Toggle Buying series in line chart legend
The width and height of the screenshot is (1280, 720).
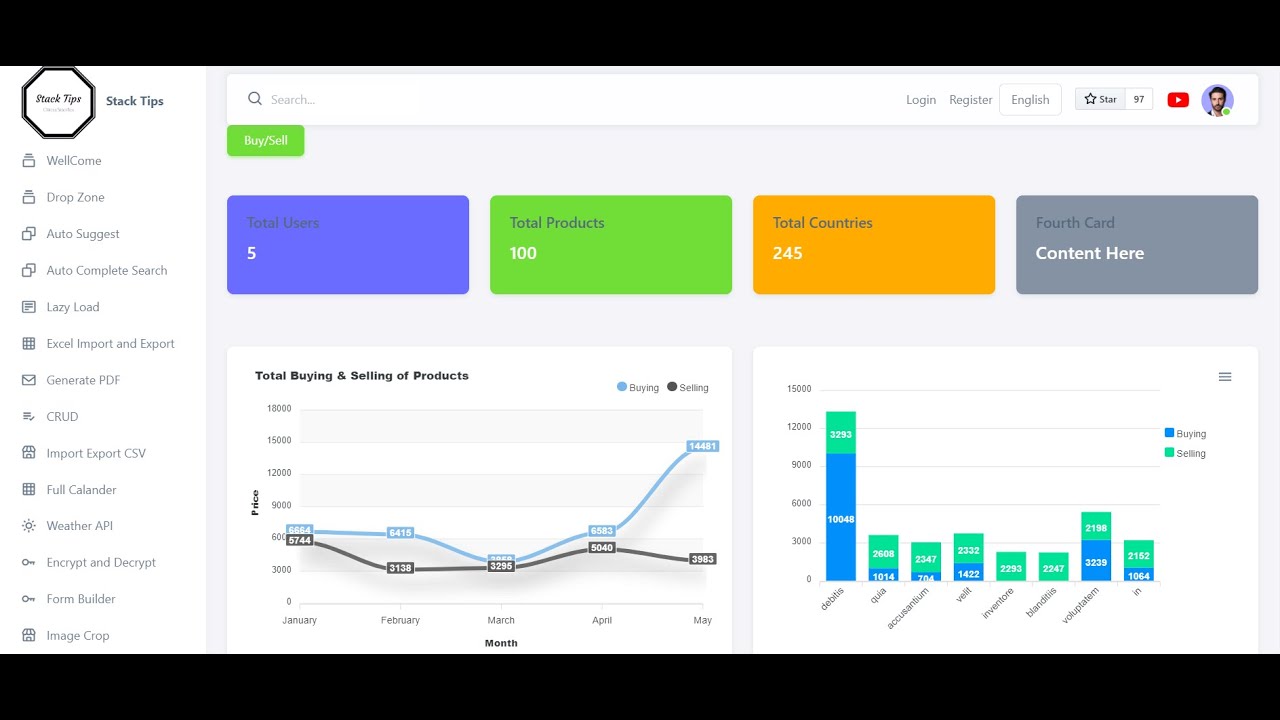(638, 388)
